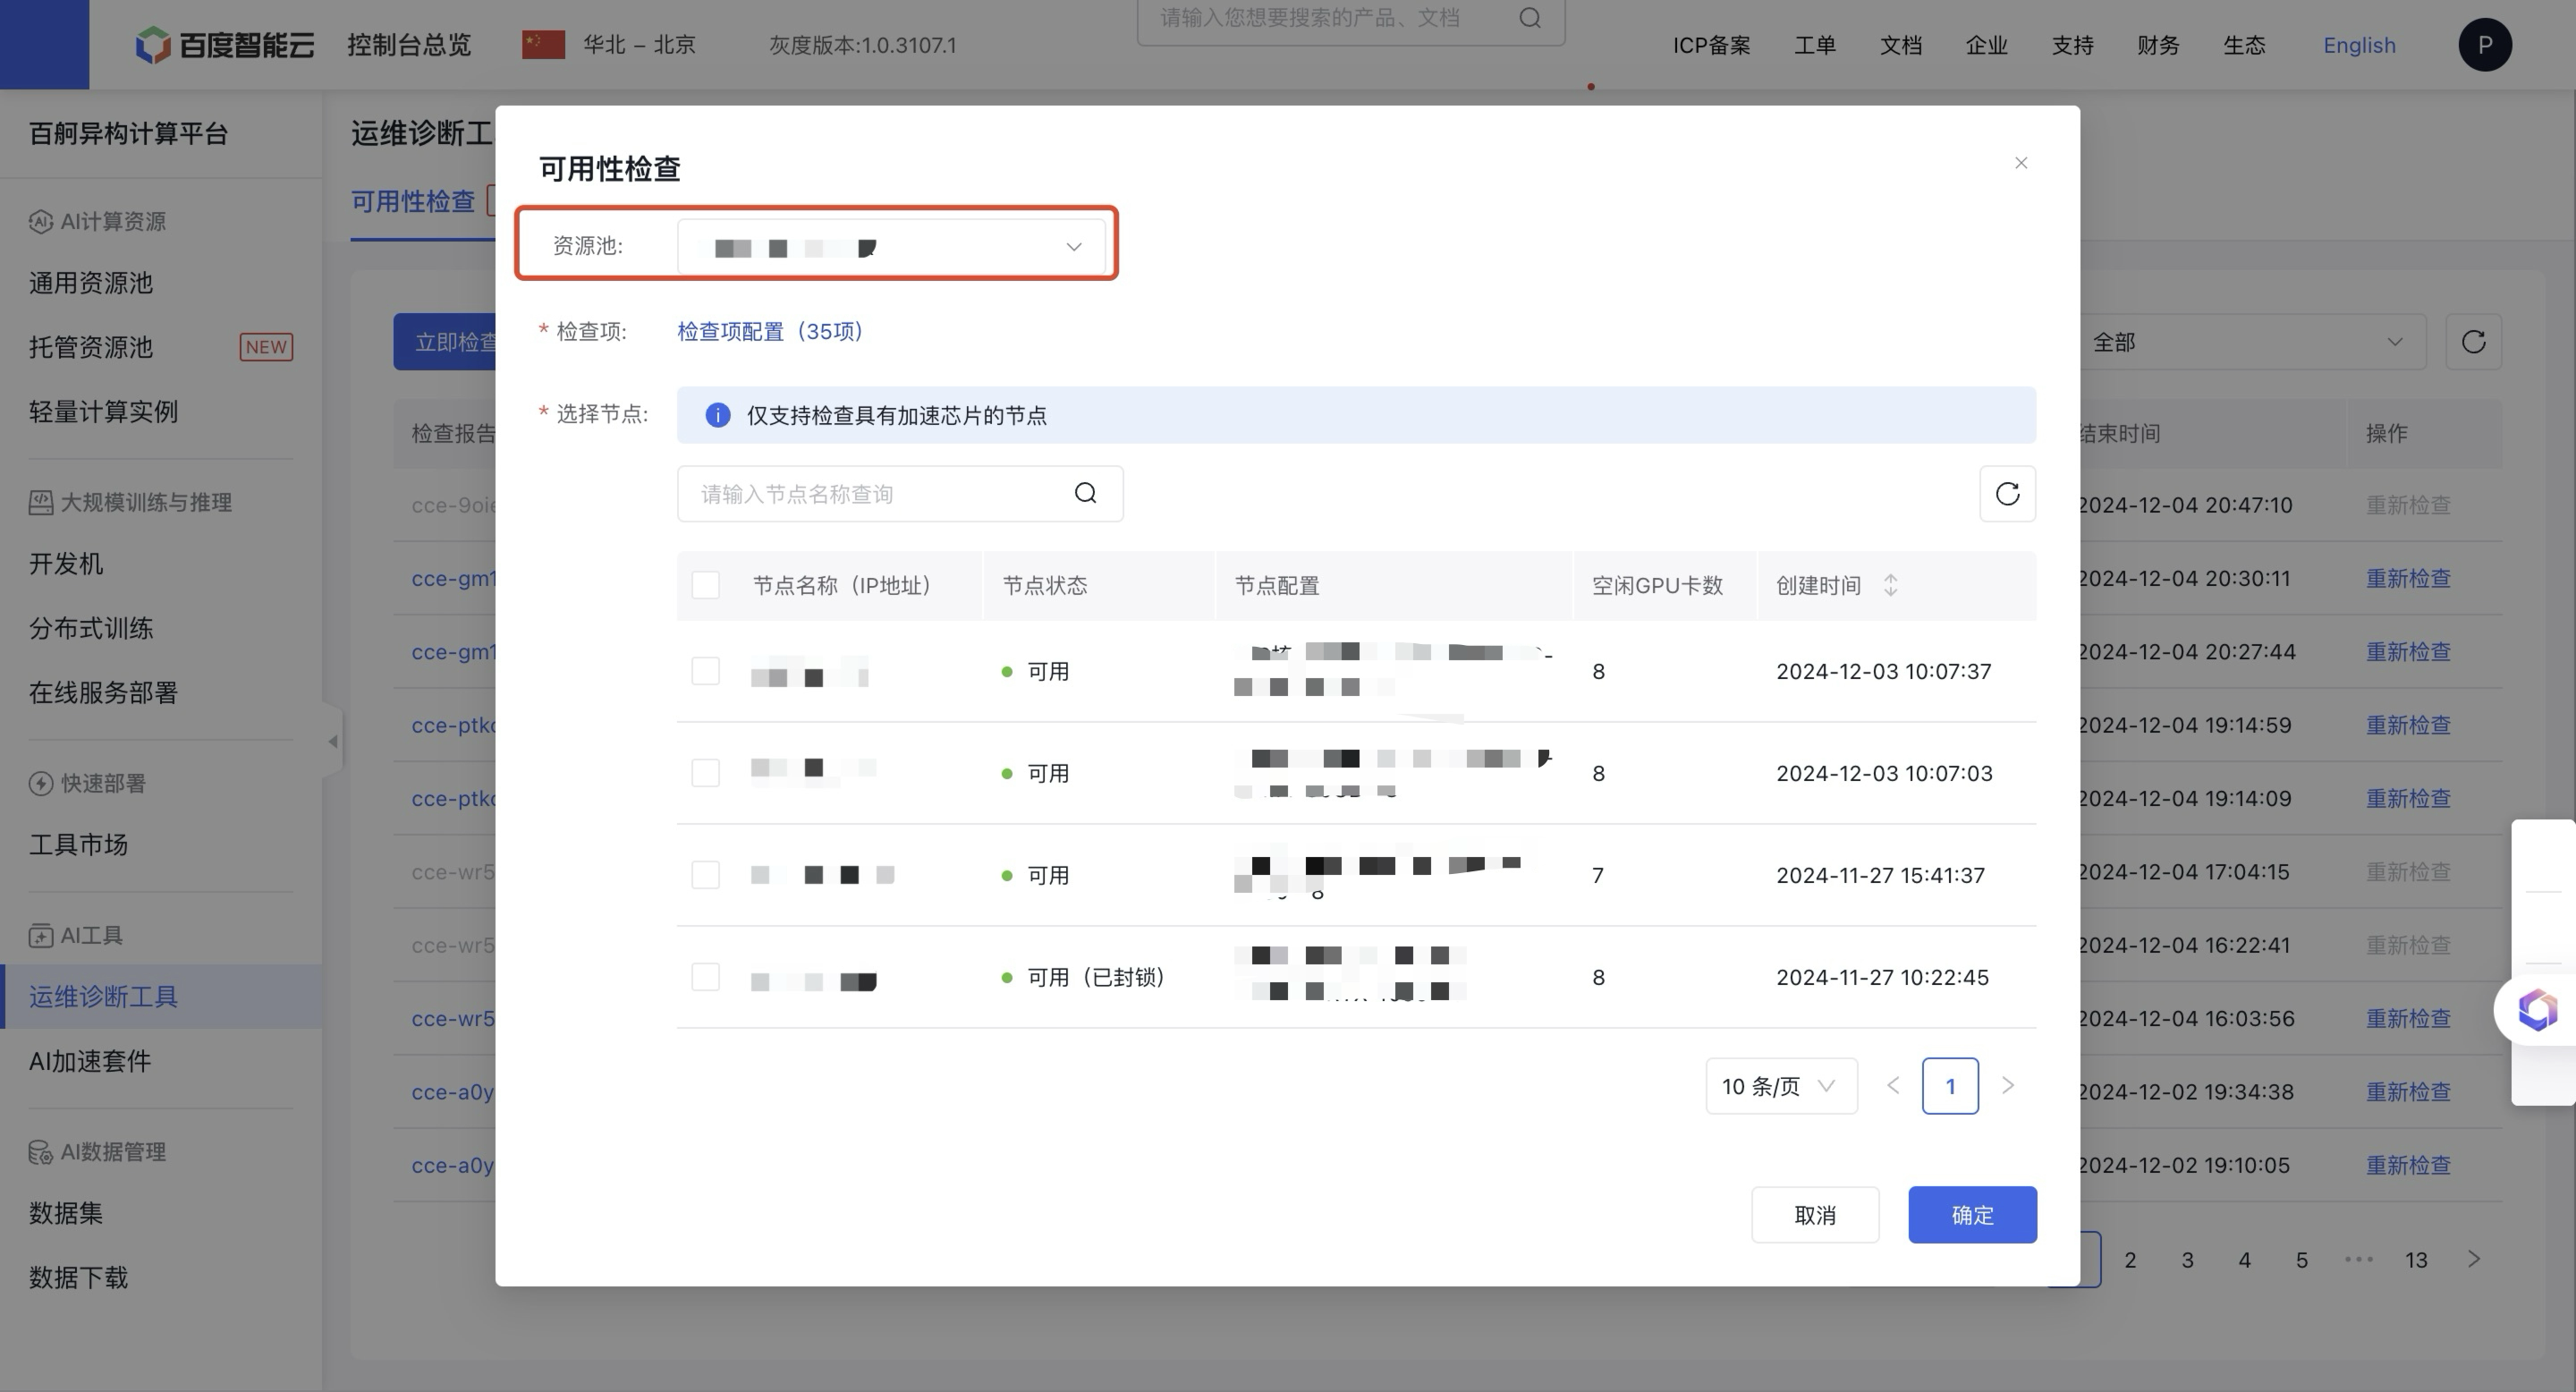
Task: Click the info icon in the notice
Action: 717,415
